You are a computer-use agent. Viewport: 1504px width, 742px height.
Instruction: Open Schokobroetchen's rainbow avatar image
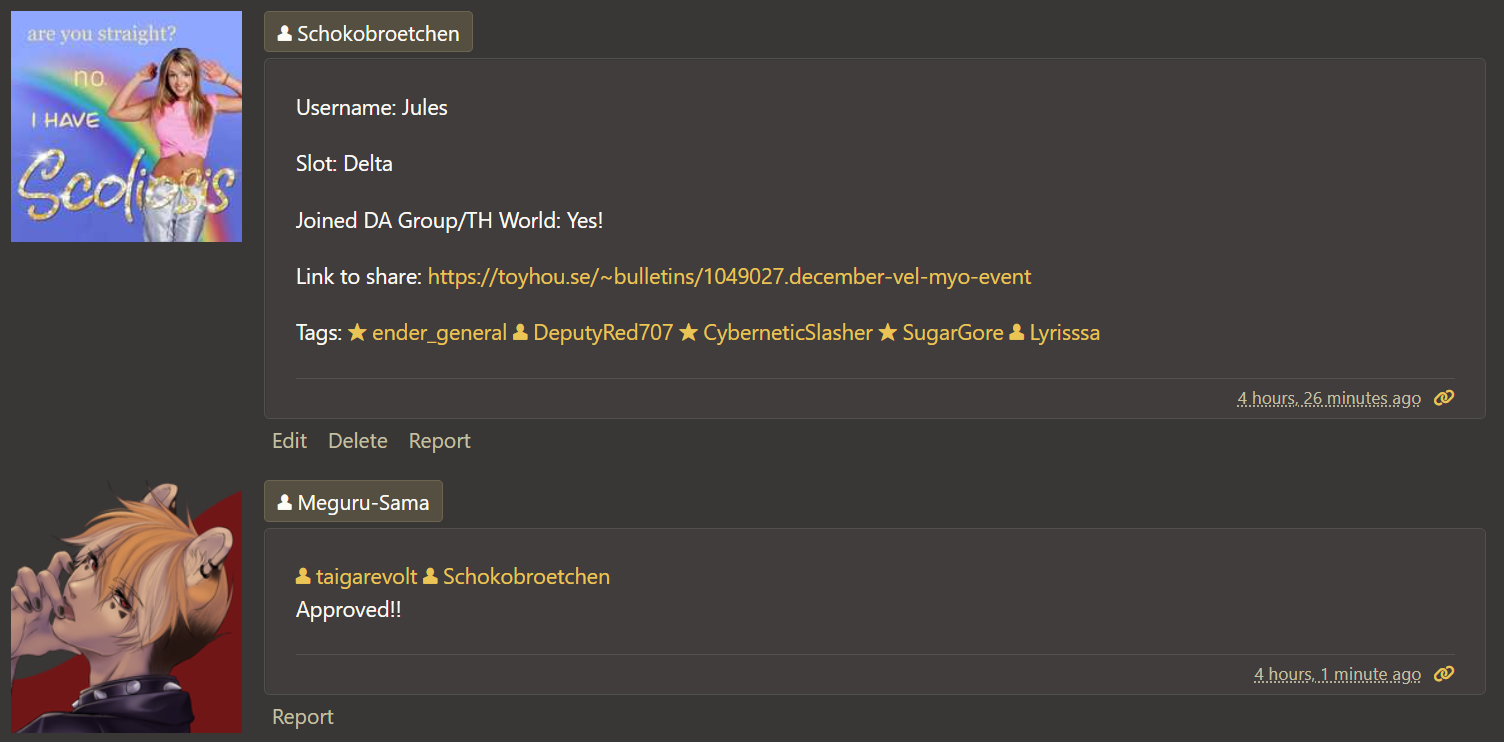pos(126,127)
